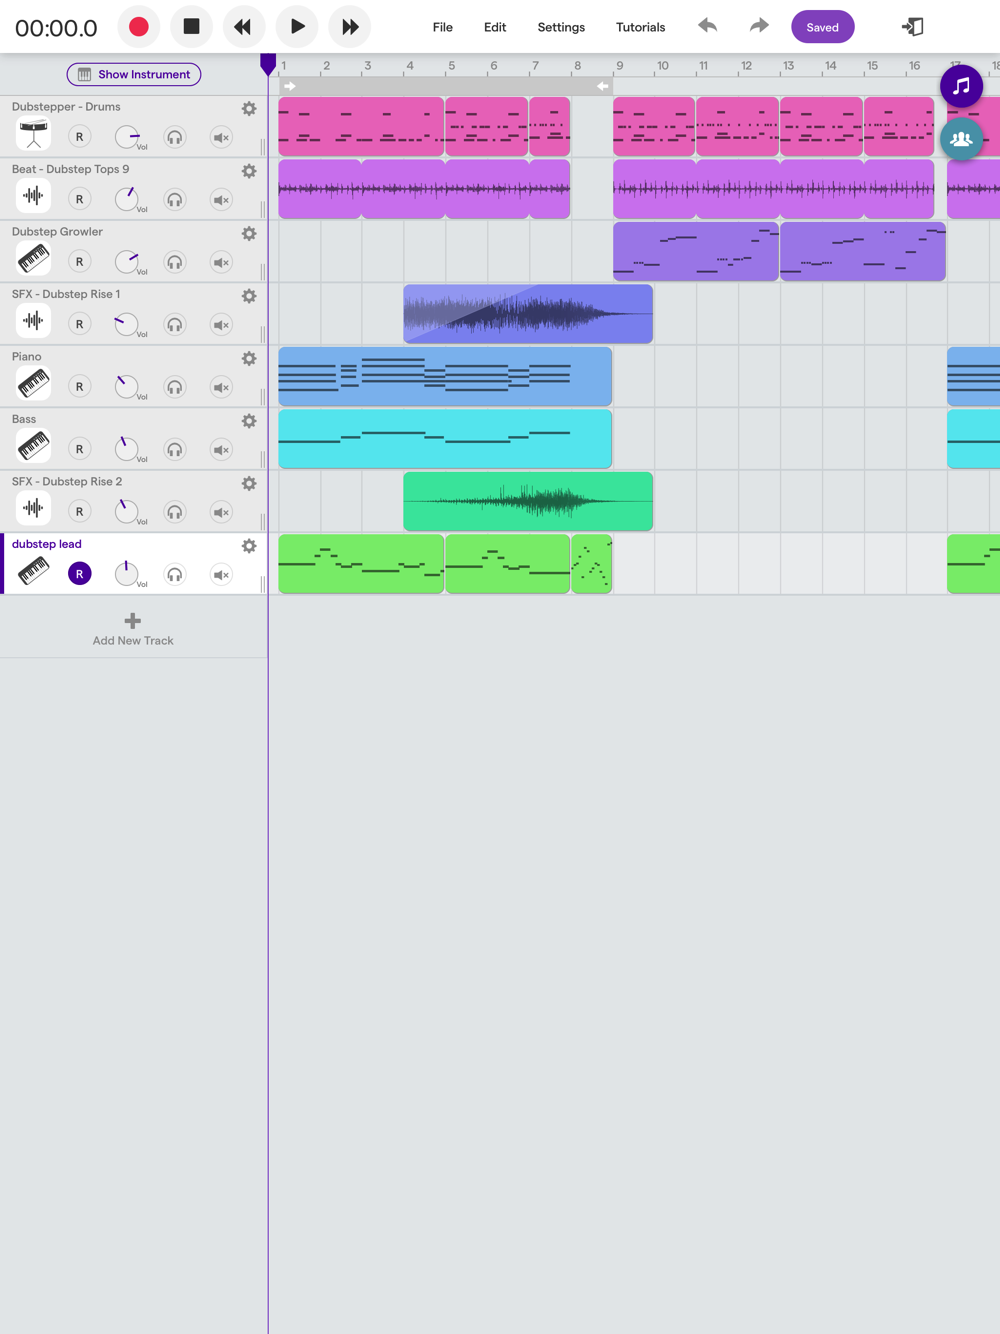This screenshot has height=1334, width=1000.
Task: Click bar 9 on the ruler
Action: tap(620, 65)
